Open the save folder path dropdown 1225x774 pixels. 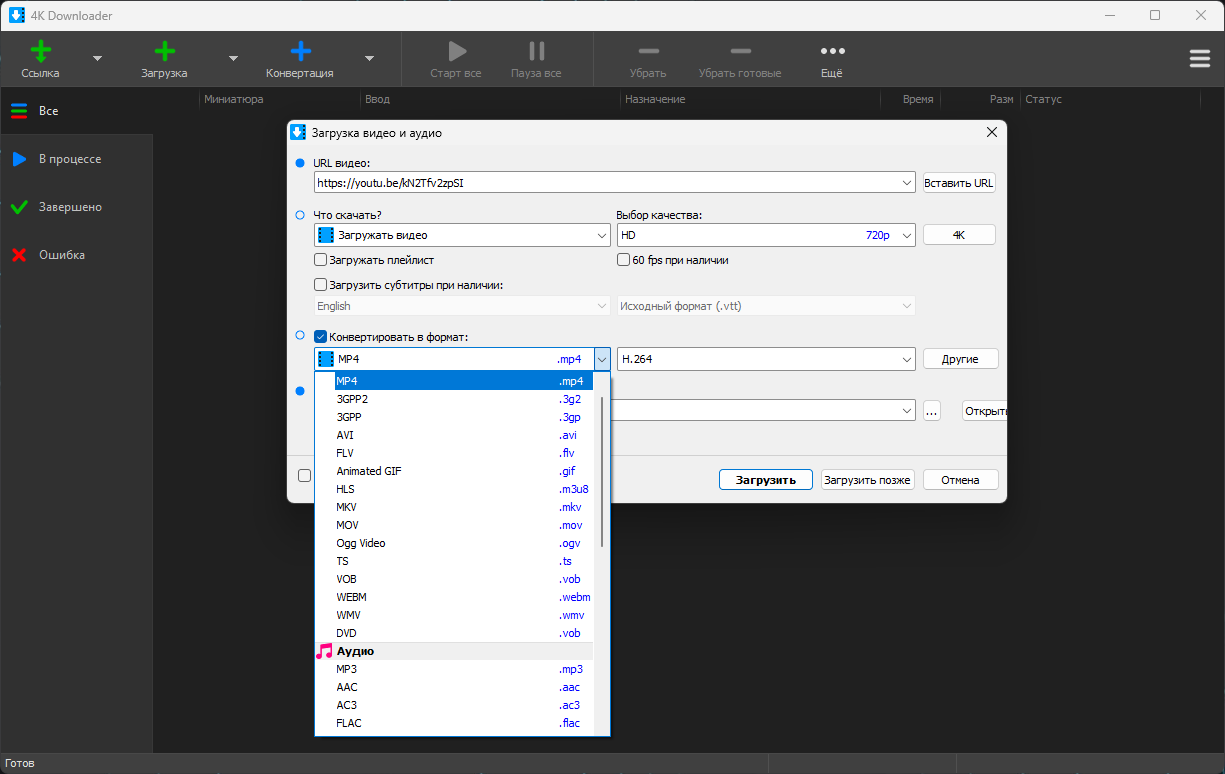point(907,410)
